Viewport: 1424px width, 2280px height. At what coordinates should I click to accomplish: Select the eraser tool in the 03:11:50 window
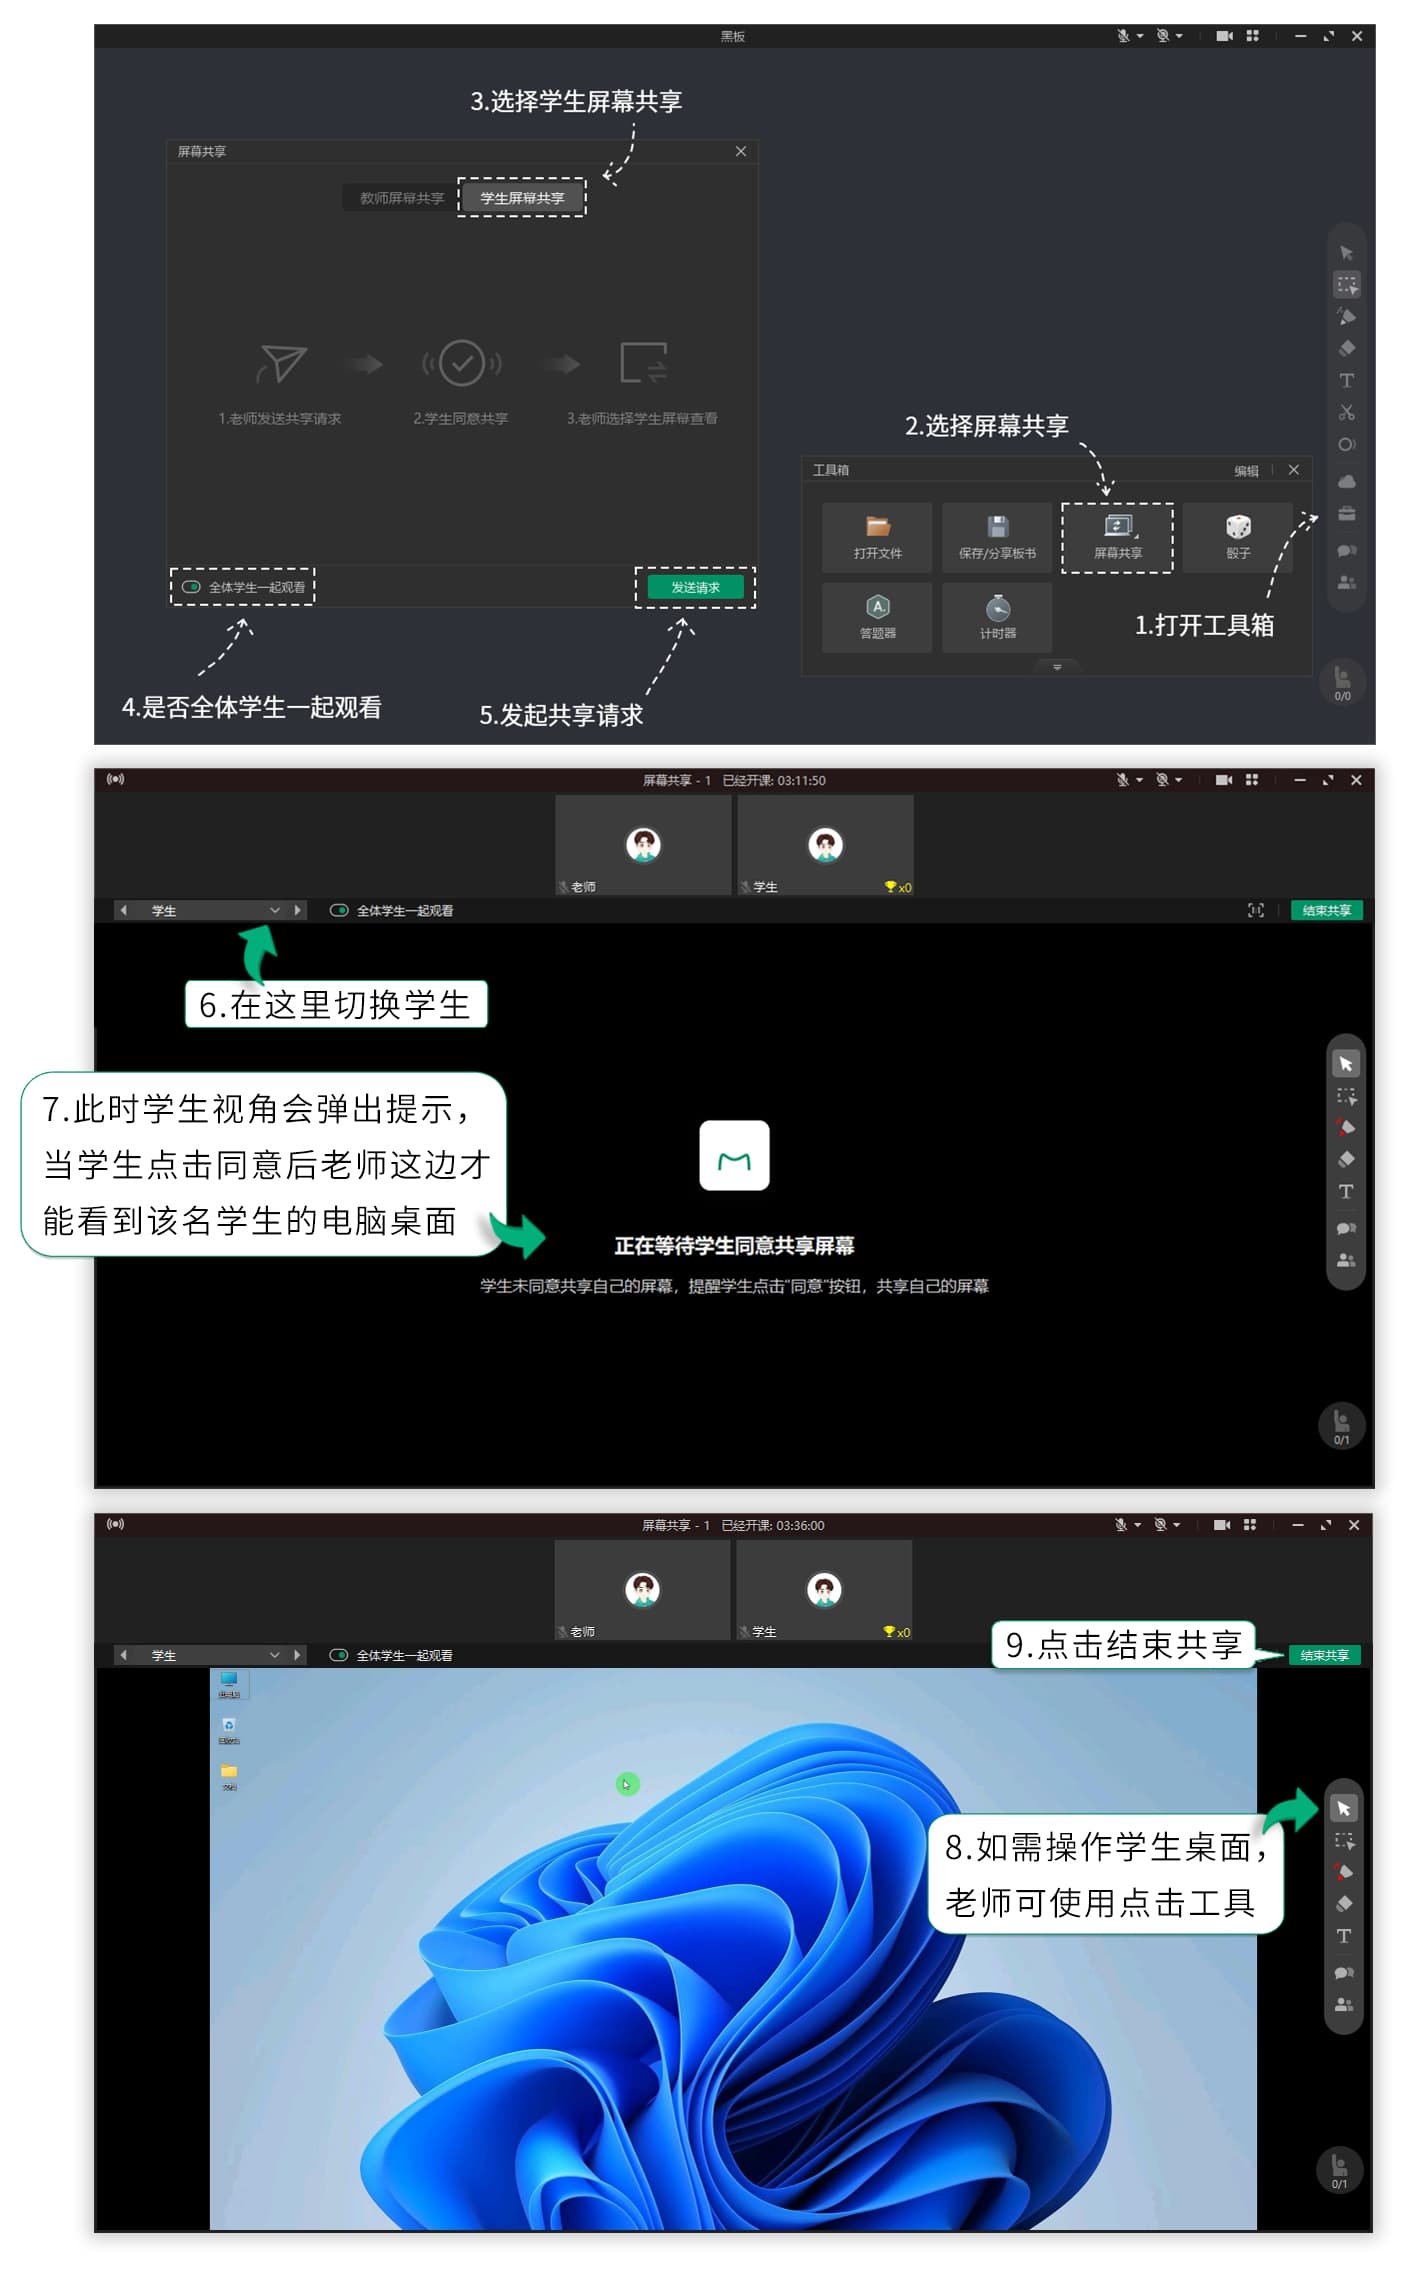click(x=1346, y=1160)
